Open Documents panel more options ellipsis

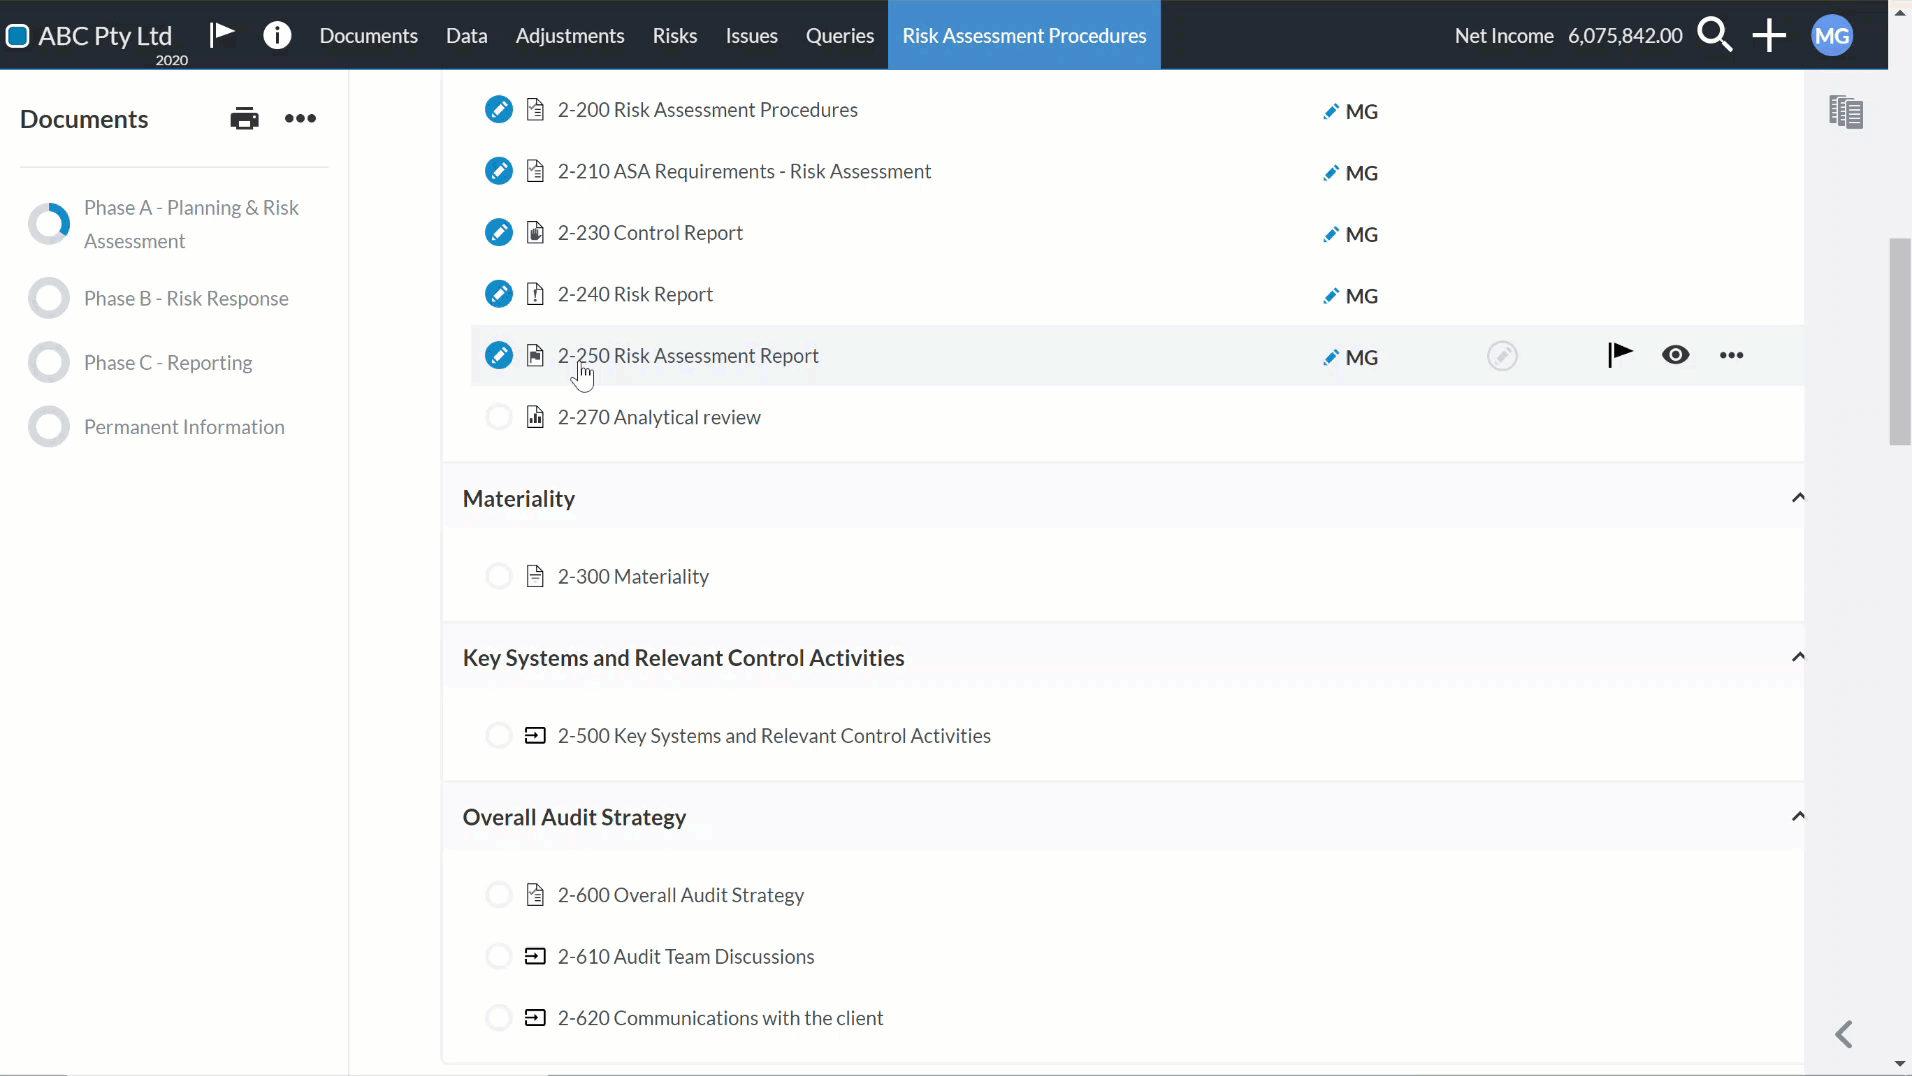pos(300,119)
